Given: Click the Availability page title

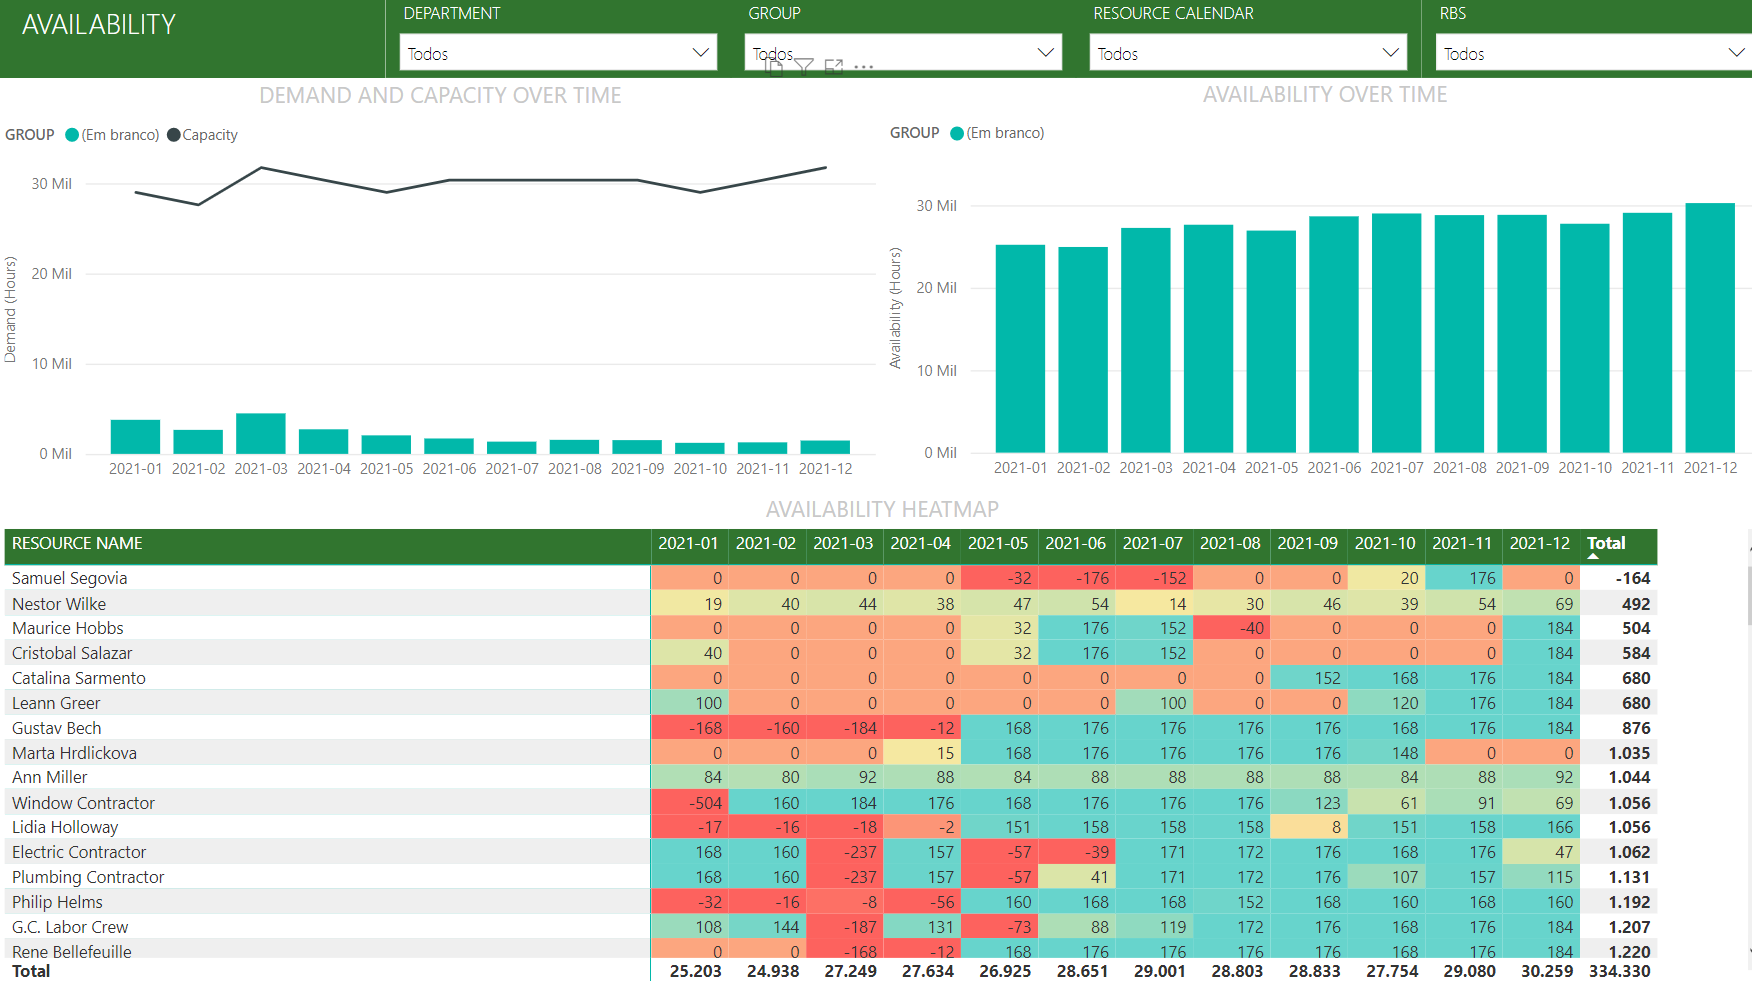Looking at the screenshot, I should click(x=99, y=25).
